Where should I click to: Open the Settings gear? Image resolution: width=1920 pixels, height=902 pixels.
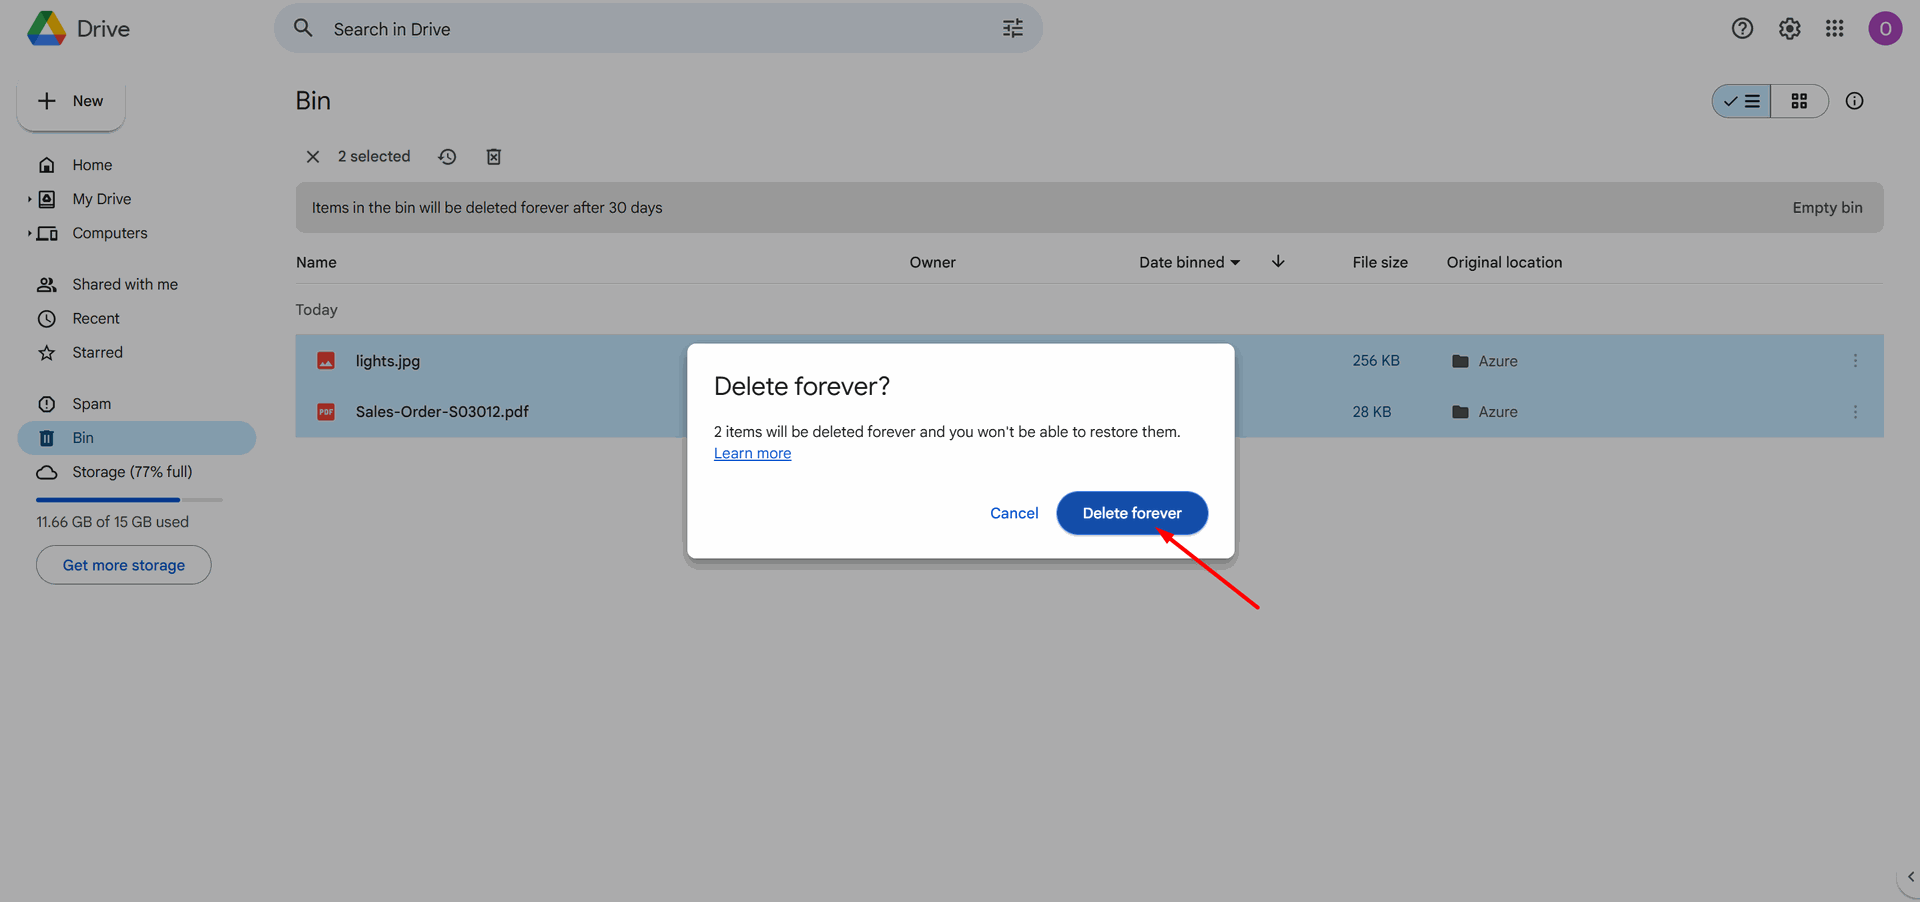1789,29
